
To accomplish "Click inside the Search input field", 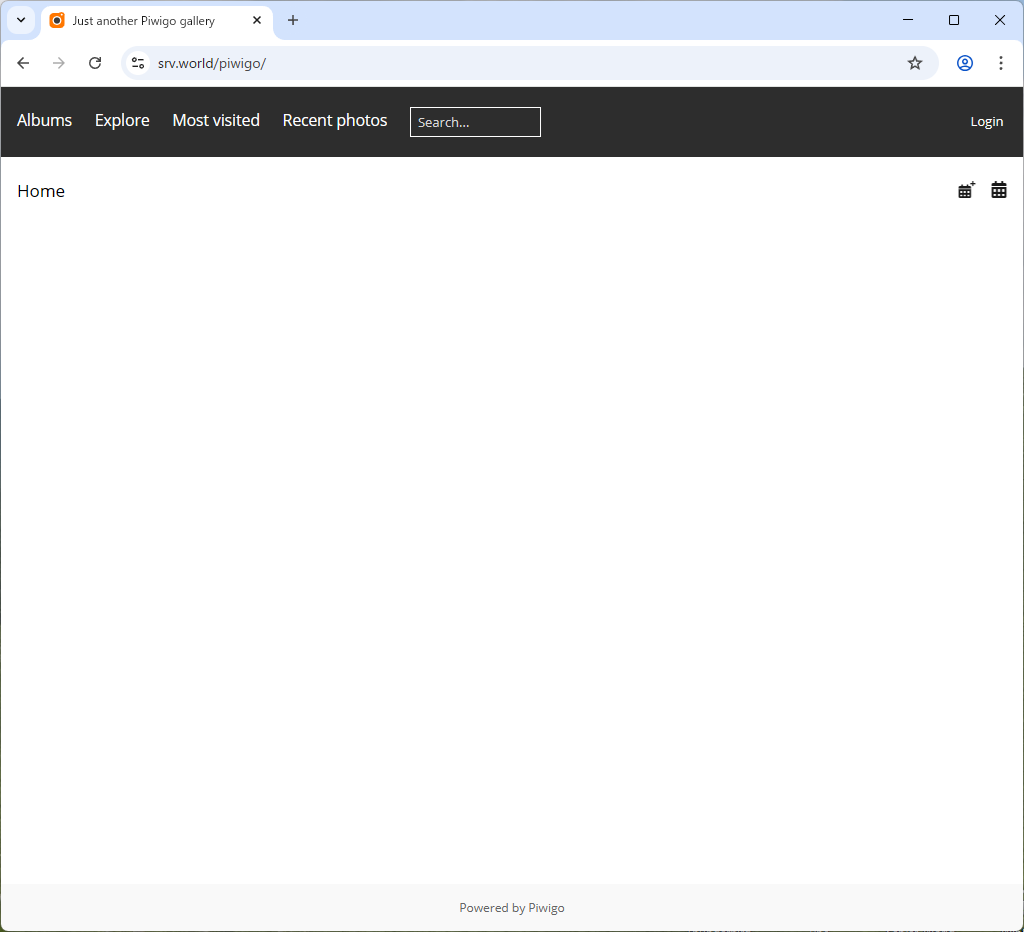I will [474, 122].
